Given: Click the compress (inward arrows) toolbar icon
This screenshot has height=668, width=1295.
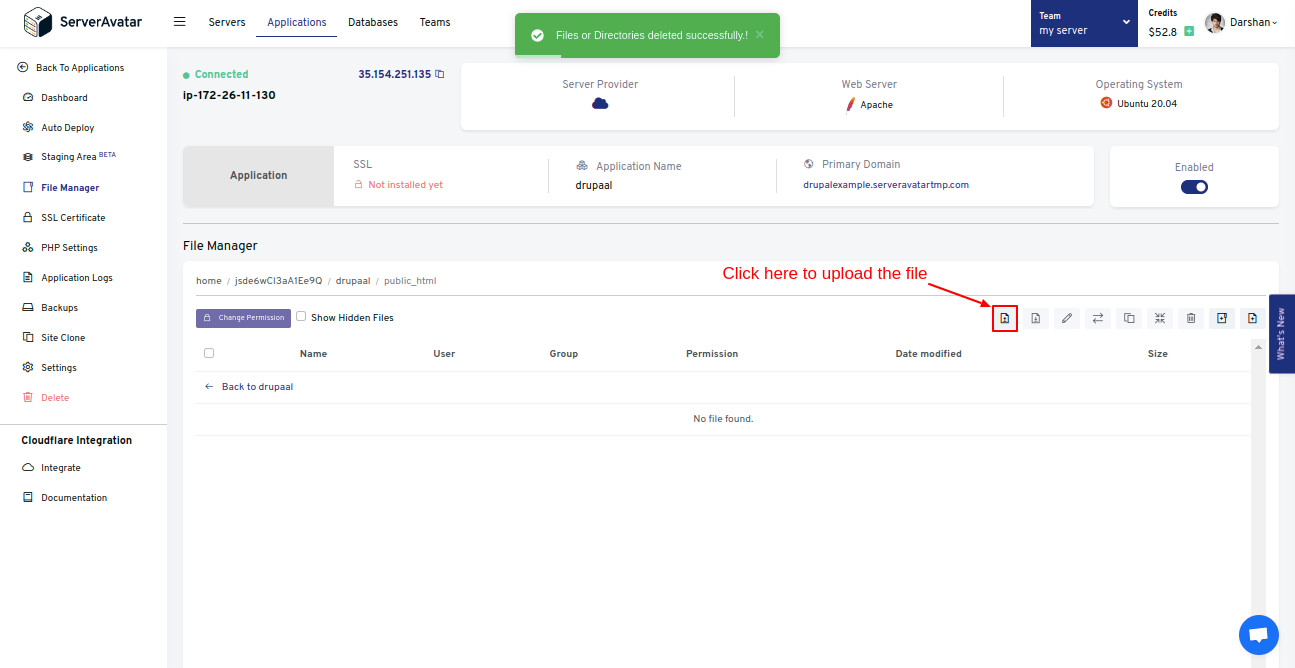Looking at the screenshot, I should [1160, 318].
